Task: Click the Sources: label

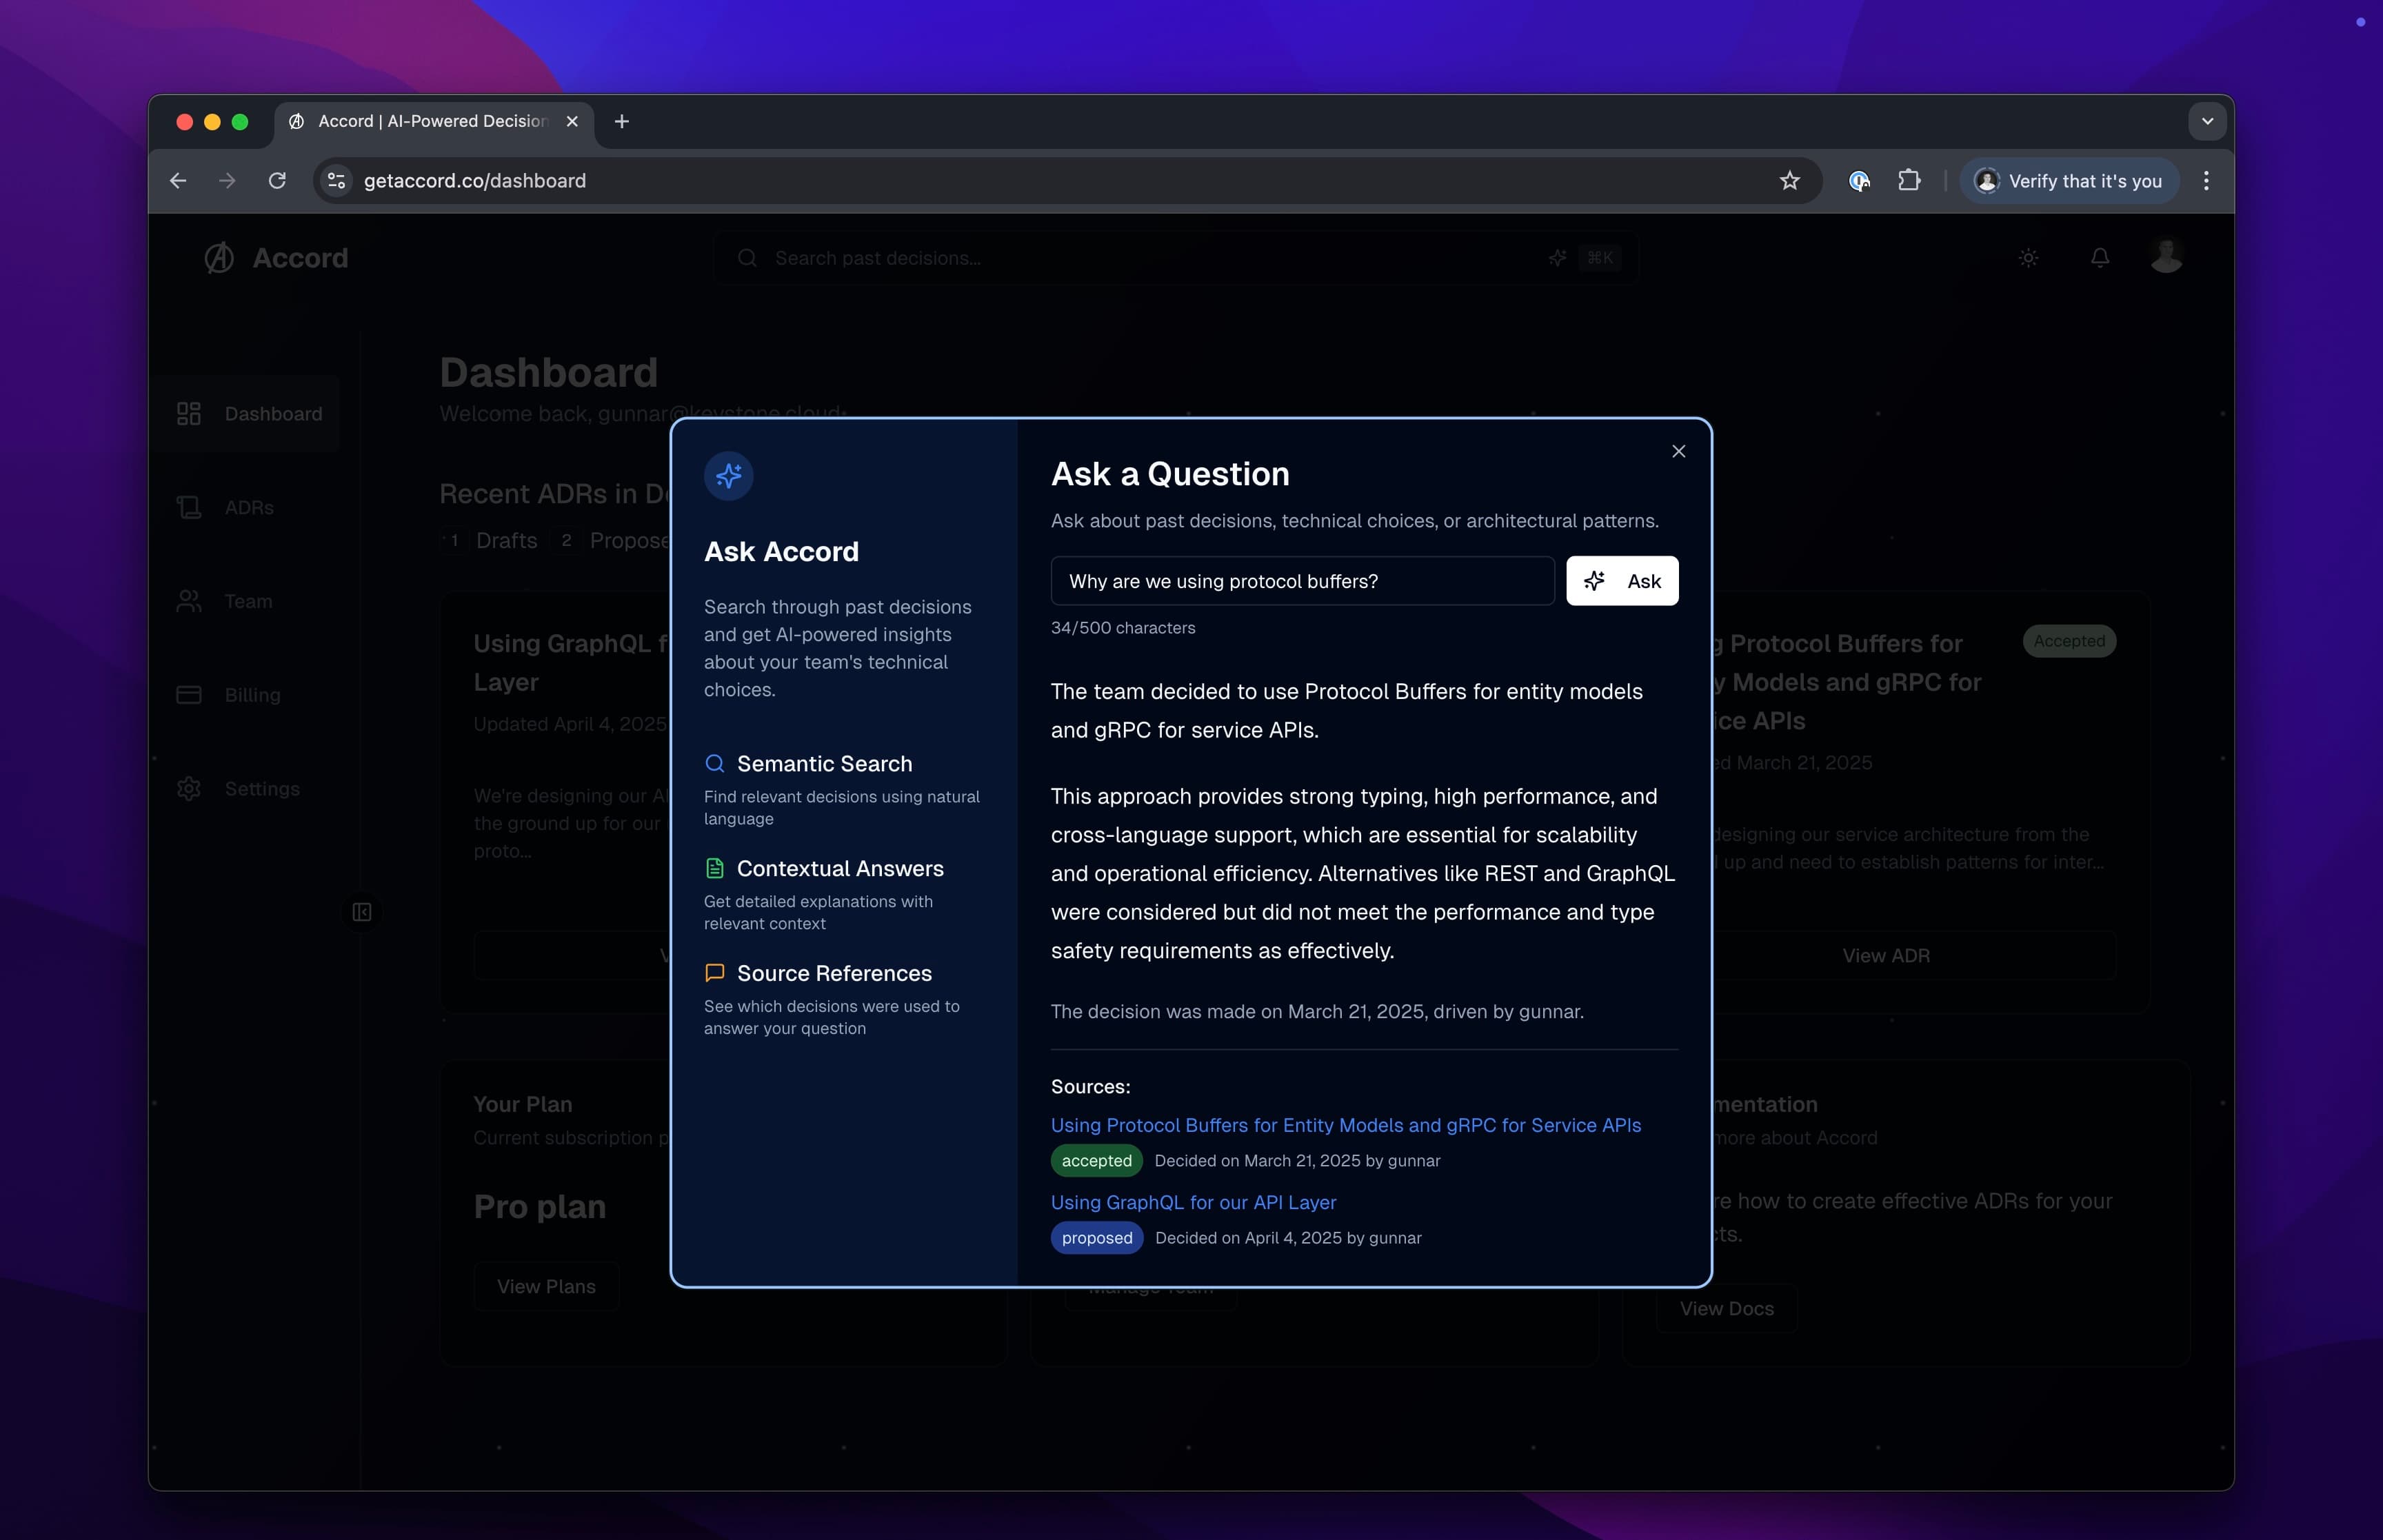Action: 1090,1087
